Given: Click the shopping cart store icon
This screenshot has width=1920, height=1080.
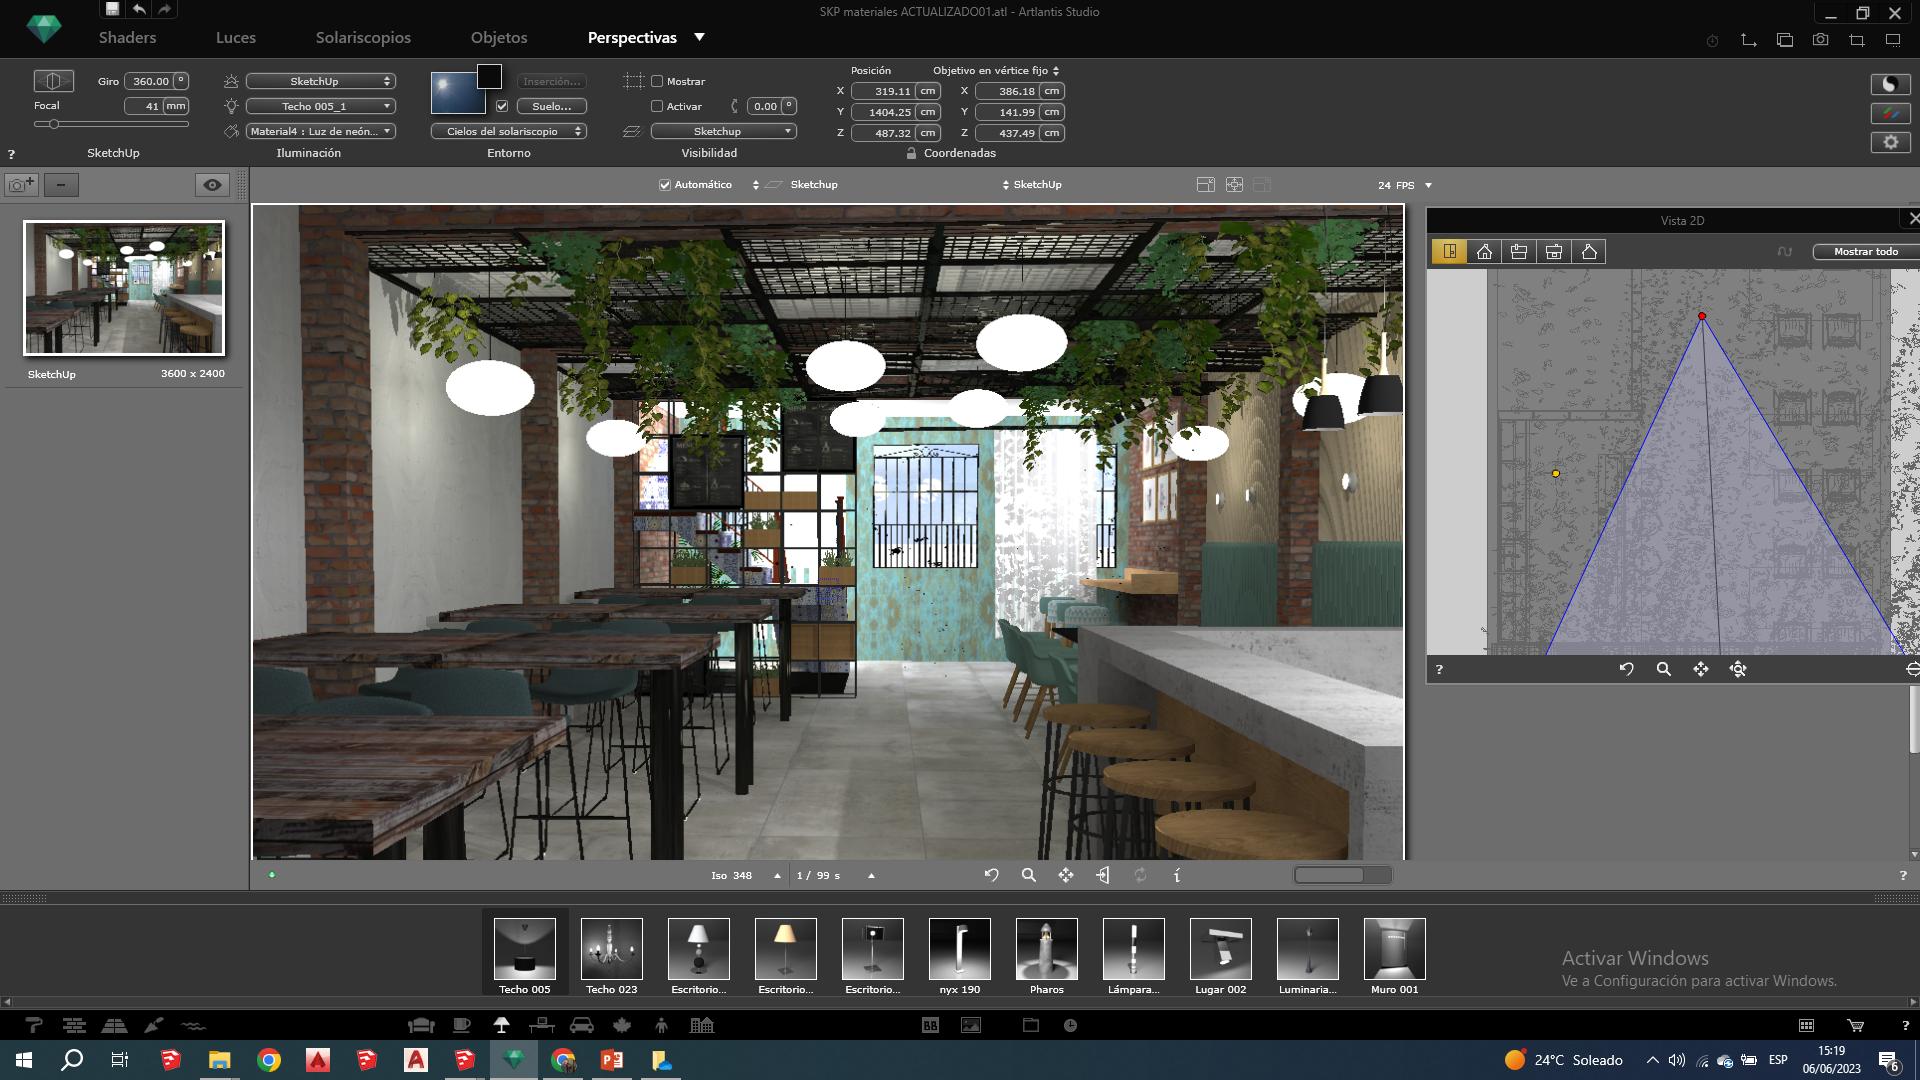Looking at the screenshot, I should pyautogui.click(x=1855, y=1025).
